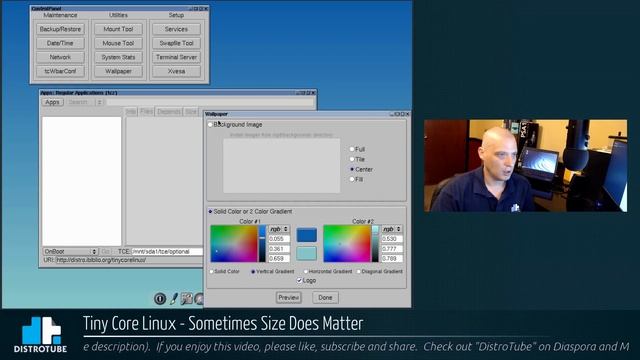
Task: Click Preview in the Wallpaper dialog
Action: 289,298
